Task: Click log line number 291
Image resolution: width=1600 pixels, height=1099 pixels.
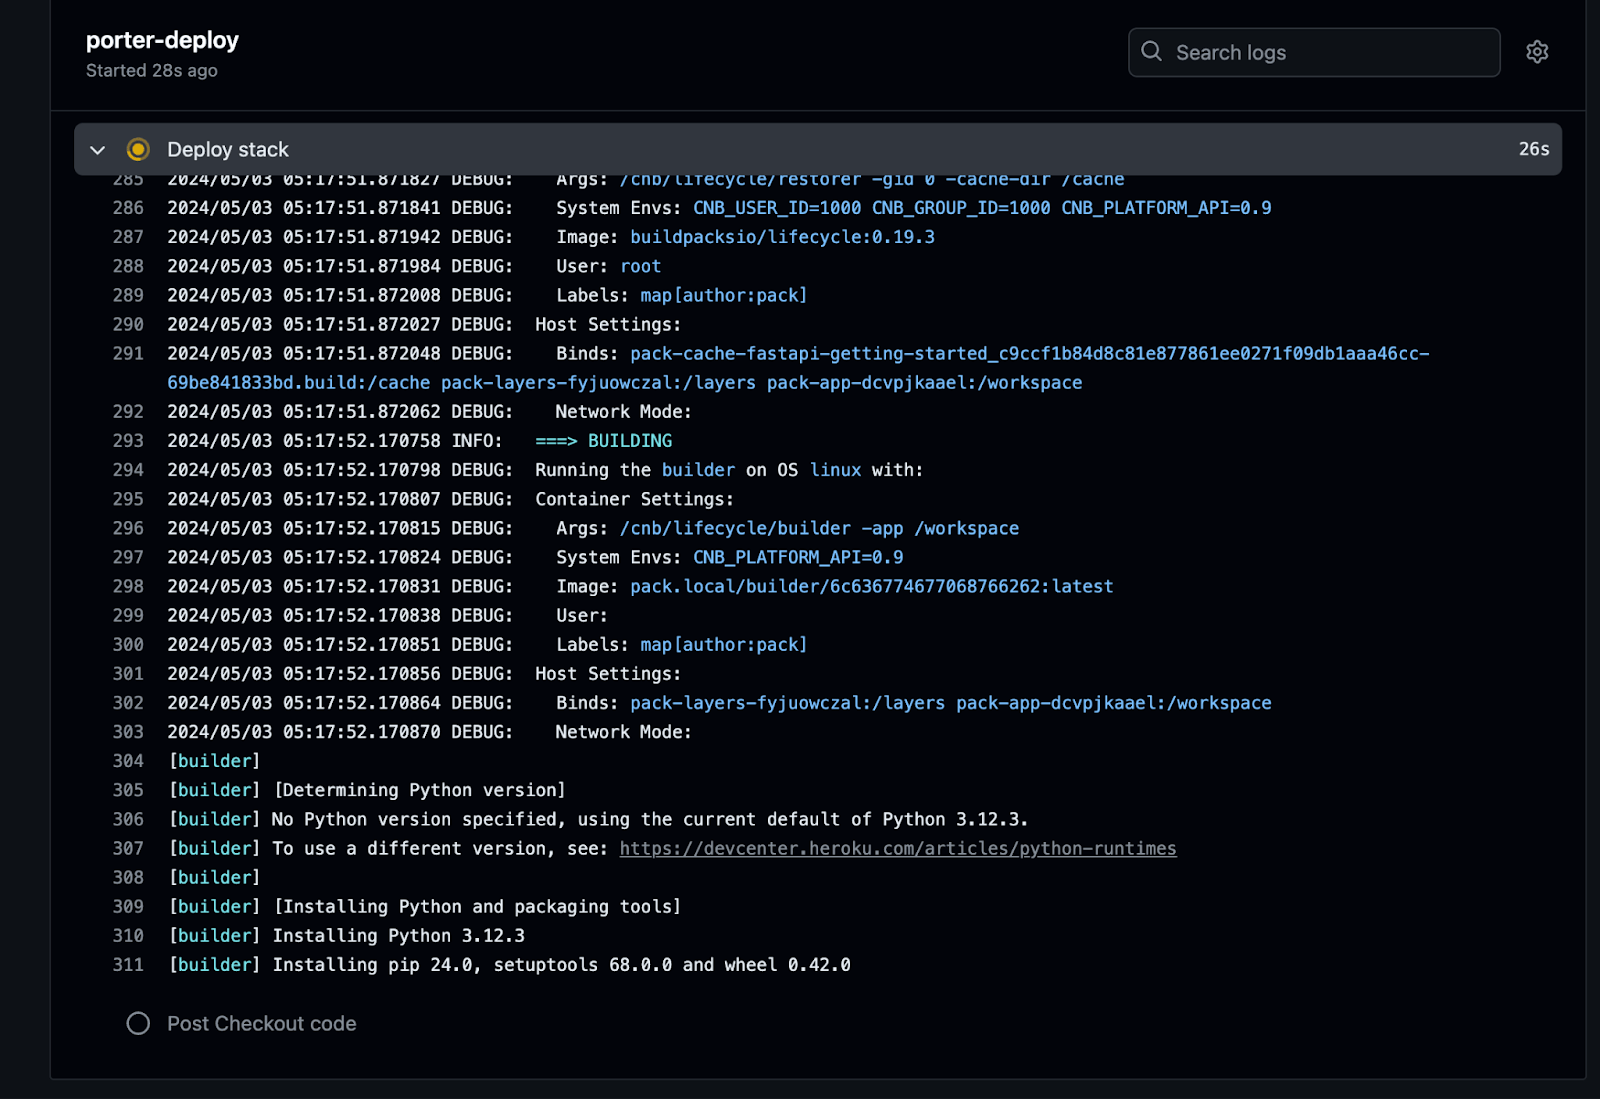Action: [128, 353]
